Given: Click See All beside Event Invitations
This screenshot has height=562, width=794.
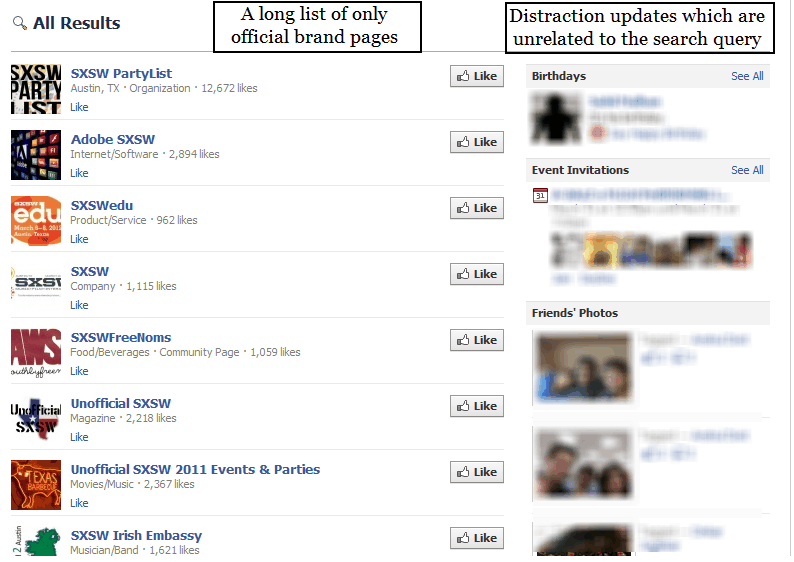Looking at the screenshot, I should 747,170.
